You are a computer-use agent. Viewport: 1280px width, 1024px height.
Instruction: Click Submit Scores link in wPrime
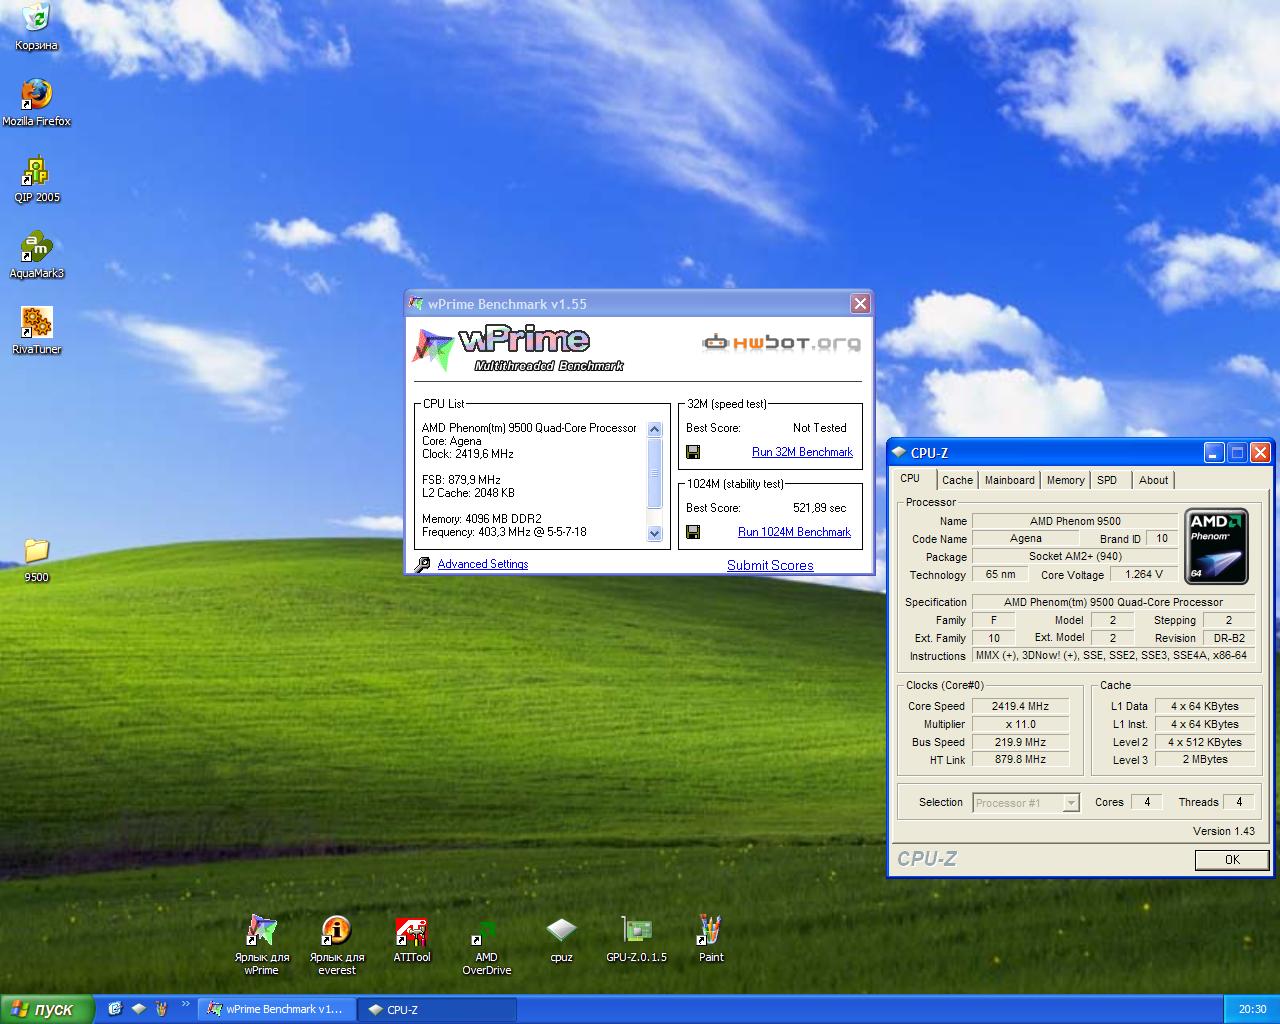click(770, 565)
